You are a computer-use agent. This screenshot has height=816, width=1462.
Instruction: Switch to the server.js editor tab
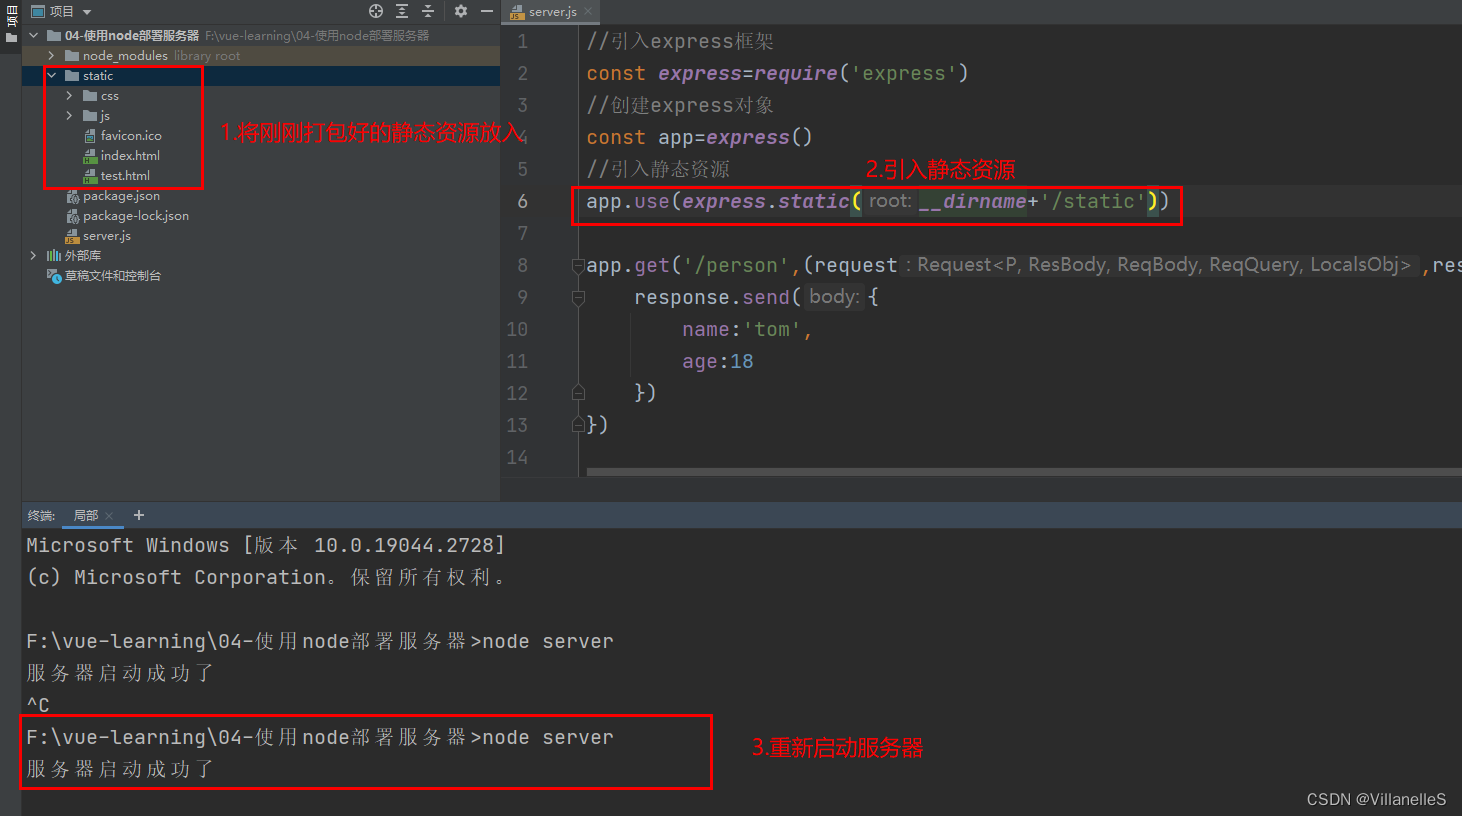(x=551, y=12)
